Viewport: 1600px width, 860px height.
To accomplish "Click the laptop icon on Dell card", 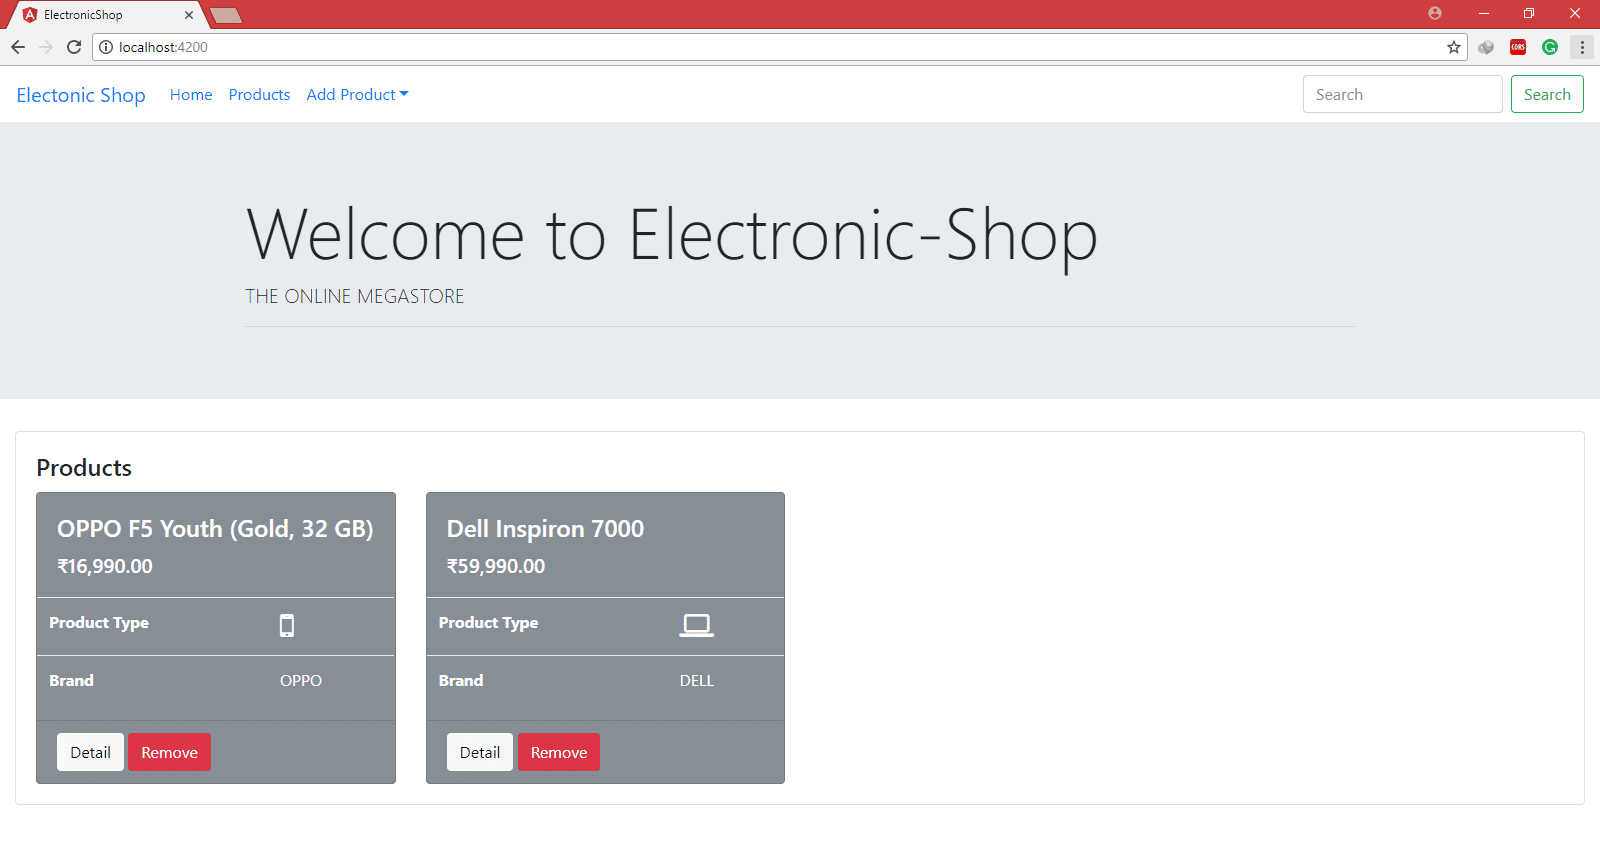I will [697, 626].
